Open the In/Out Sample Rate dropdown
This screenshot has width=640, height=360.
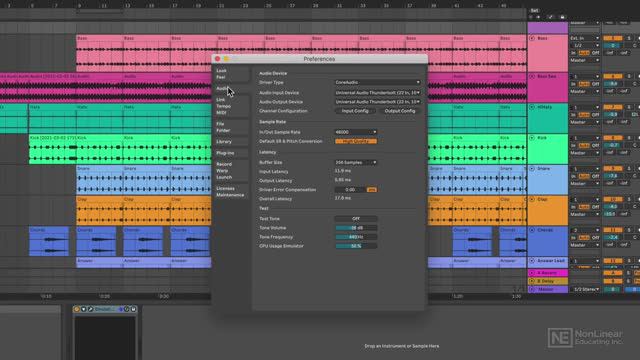[356, 132]
